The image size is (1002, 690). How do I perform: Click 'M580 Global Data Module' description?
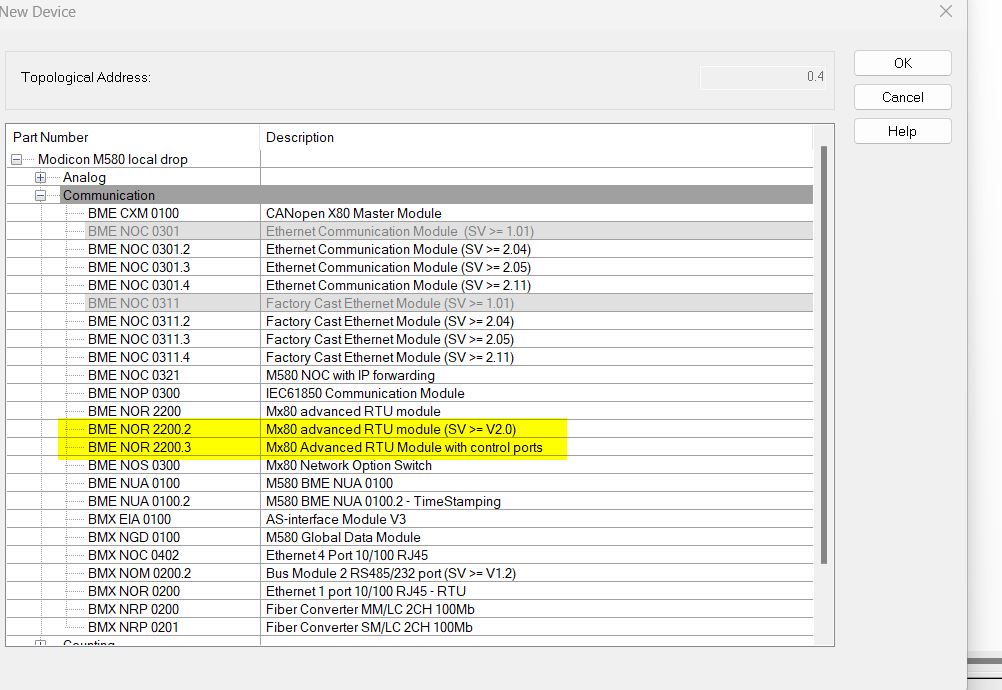[x=343, y=537]
